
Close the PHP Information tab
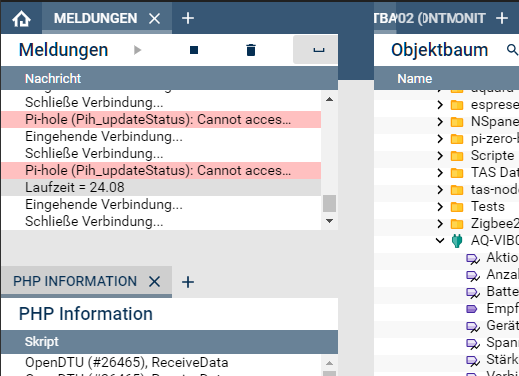[154, 282]
